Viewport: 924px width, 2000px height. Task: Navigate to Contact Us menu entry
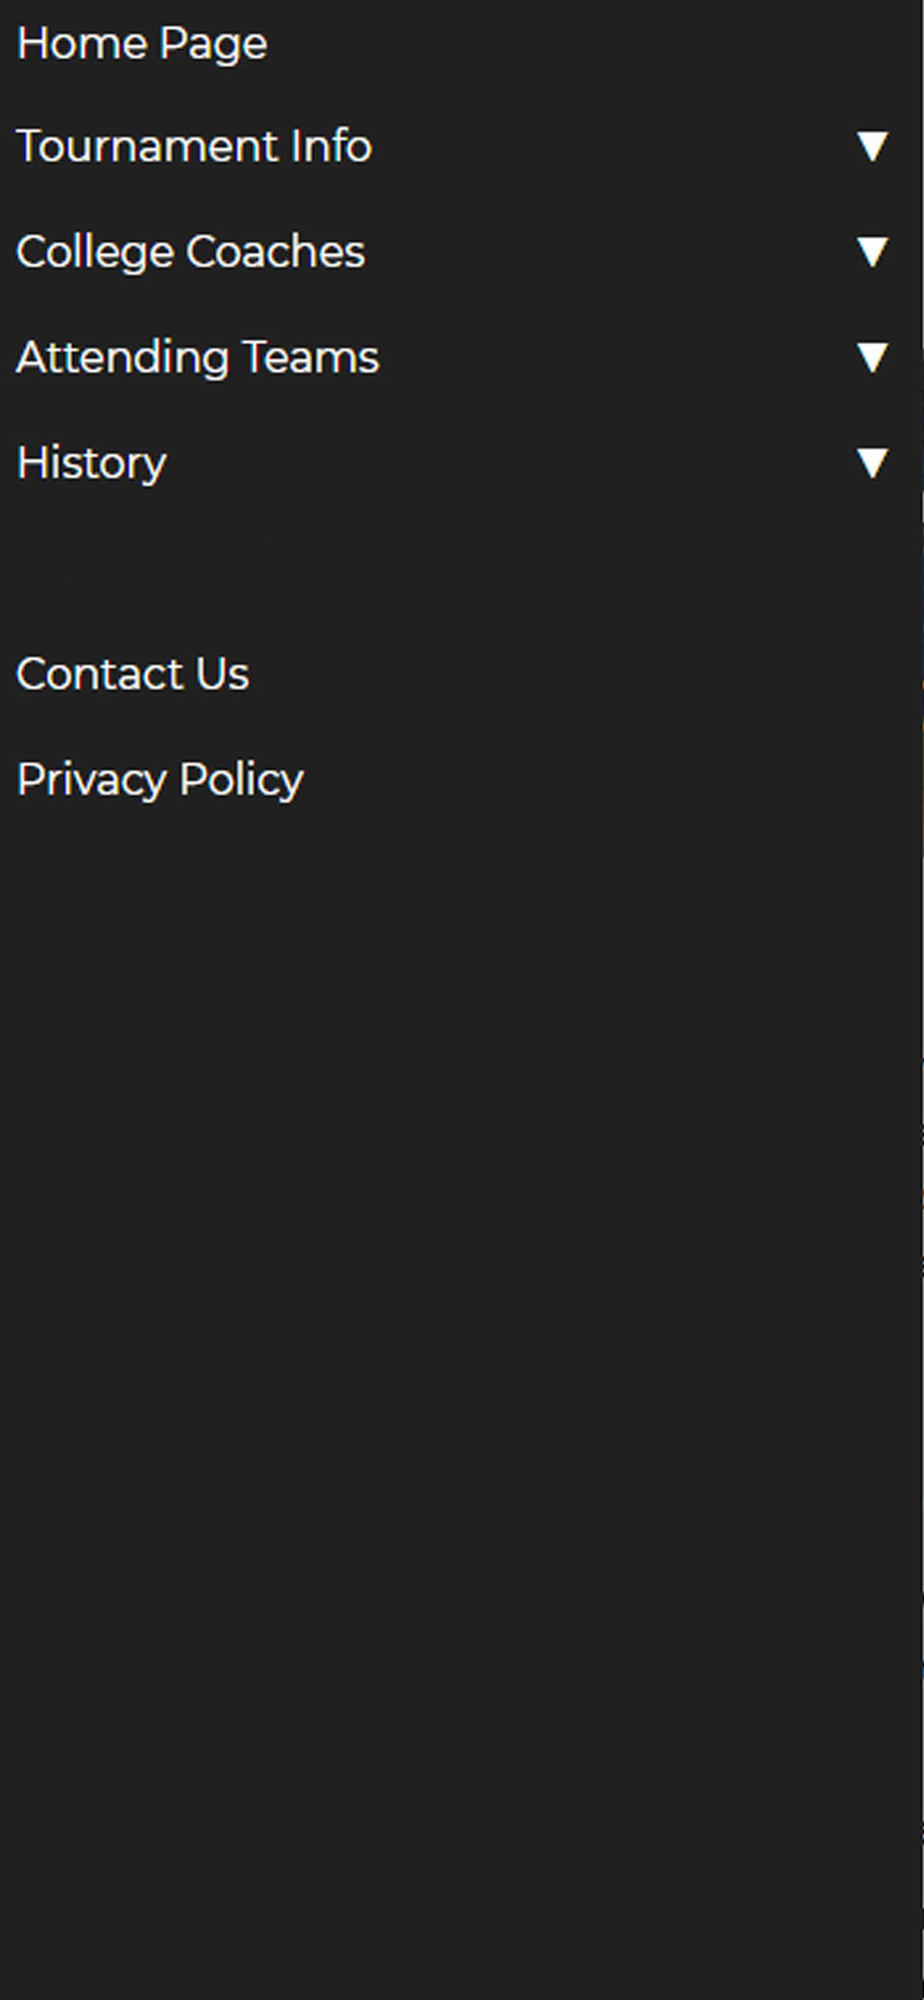pos(132,674)
